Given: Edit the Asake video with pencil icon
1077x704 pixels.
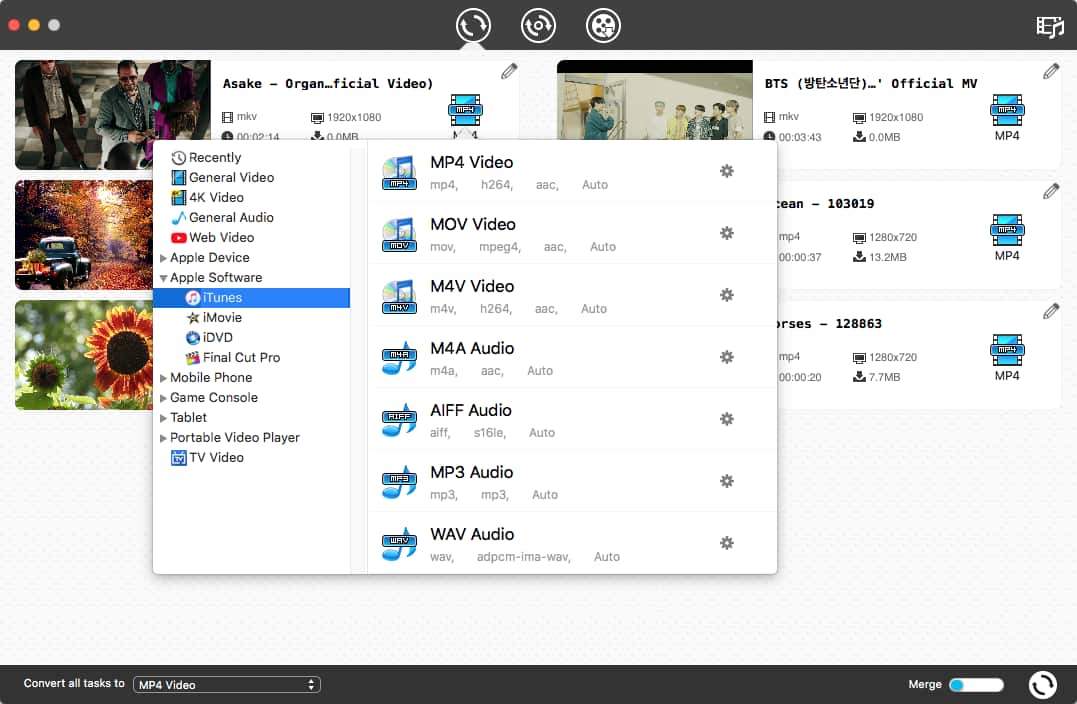Looking at the screenshot, I should (509, 71).
